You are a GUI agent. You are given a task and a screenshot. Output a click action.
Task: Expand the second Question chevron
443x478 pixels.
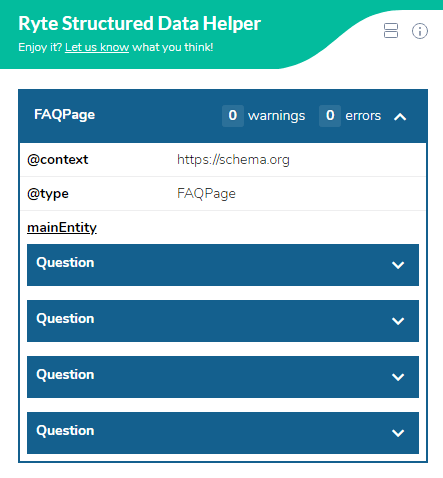coord(398,321)
